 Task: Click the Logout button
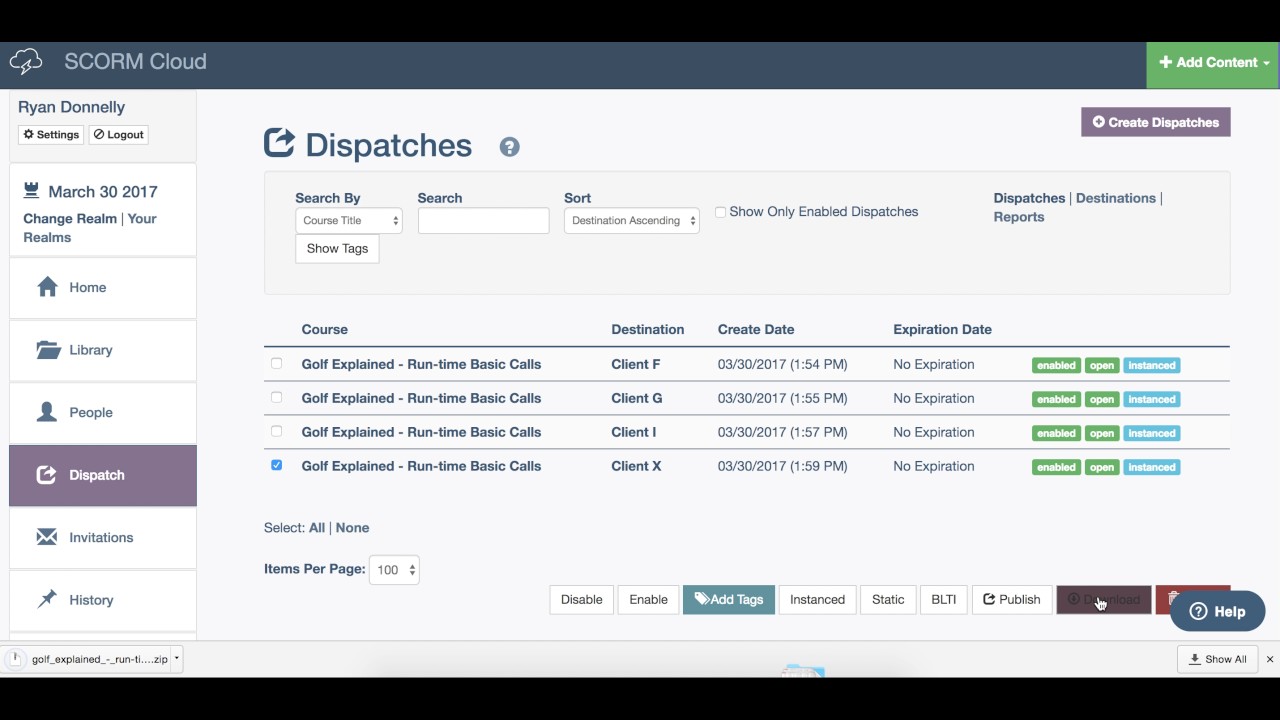119,134
